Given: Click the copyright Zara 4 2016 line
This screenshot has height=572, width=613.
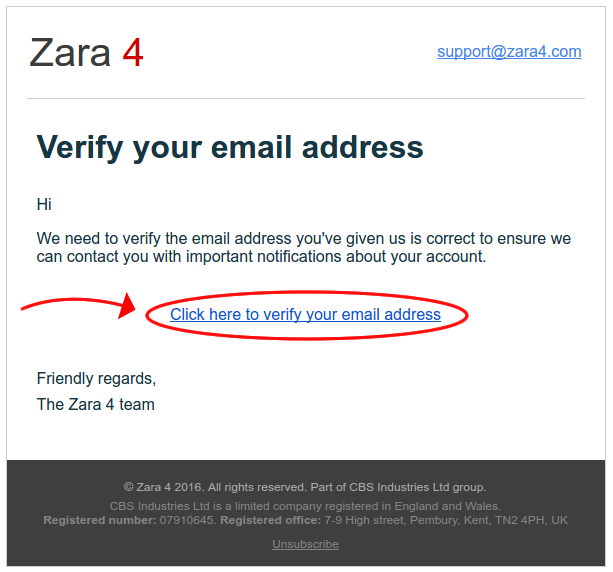Looking at the screenshot, I should click(305, 487).
